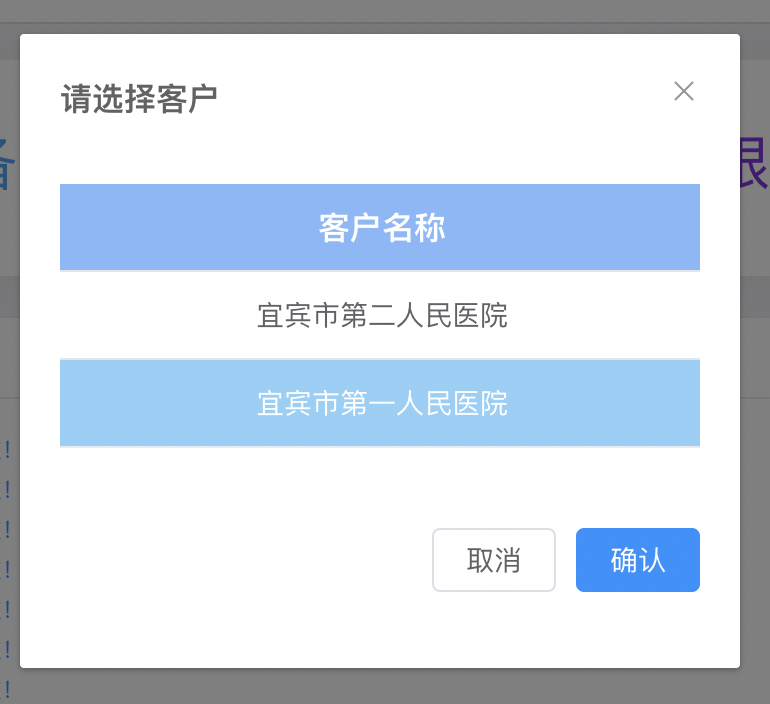Click the dialog title 请选择客户
The image size is (770, 704).
tap(139, 99)
